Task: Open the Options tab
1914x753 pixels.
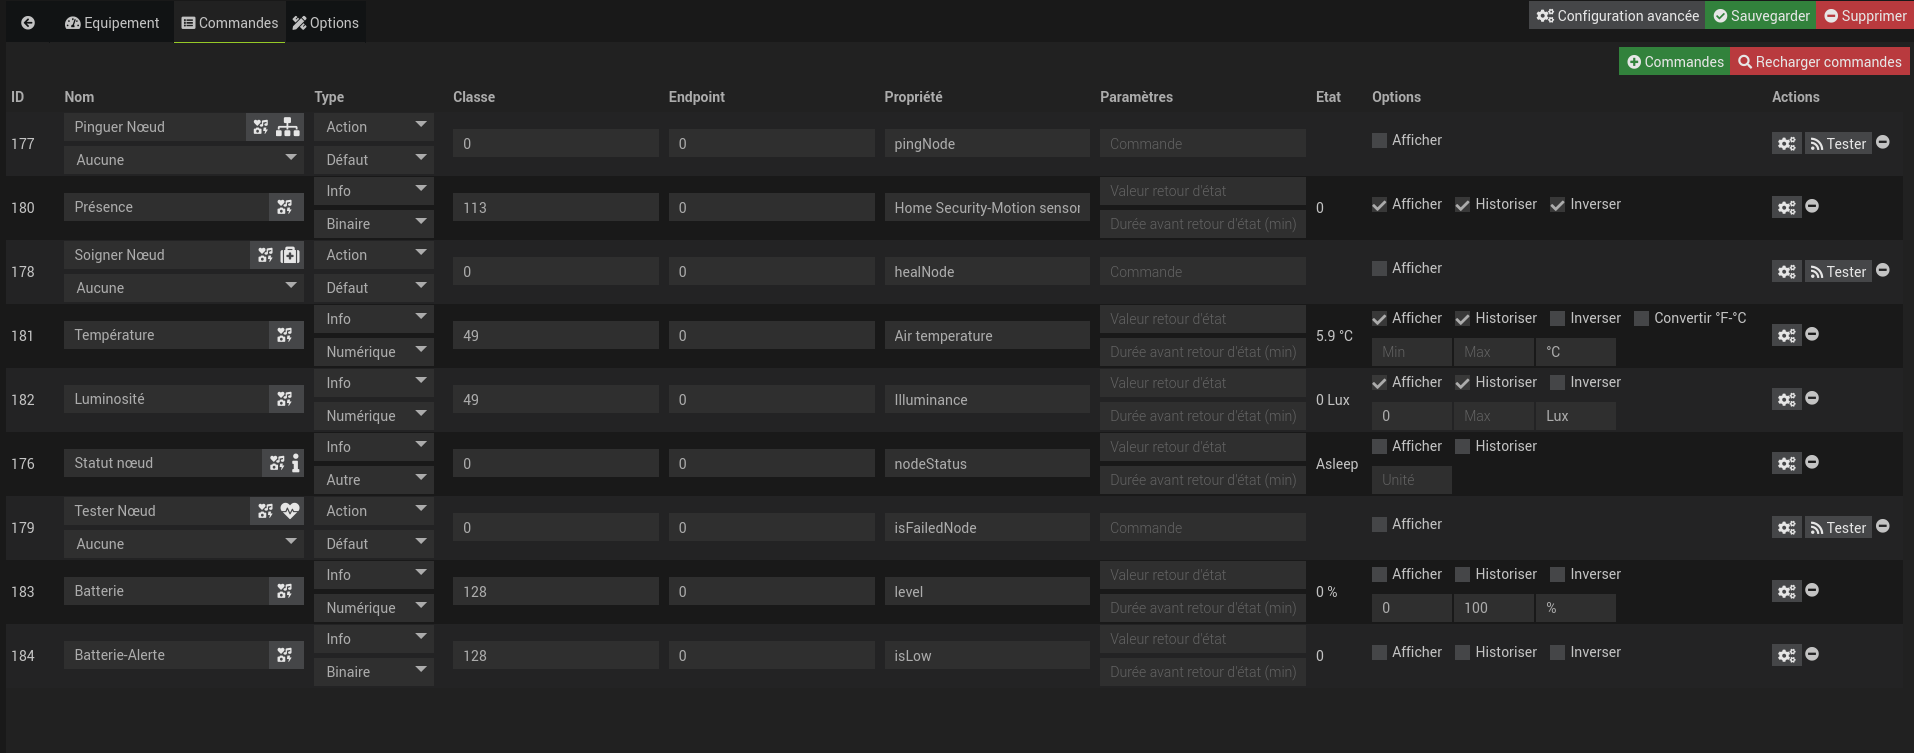Action: [x=325, y=23]
